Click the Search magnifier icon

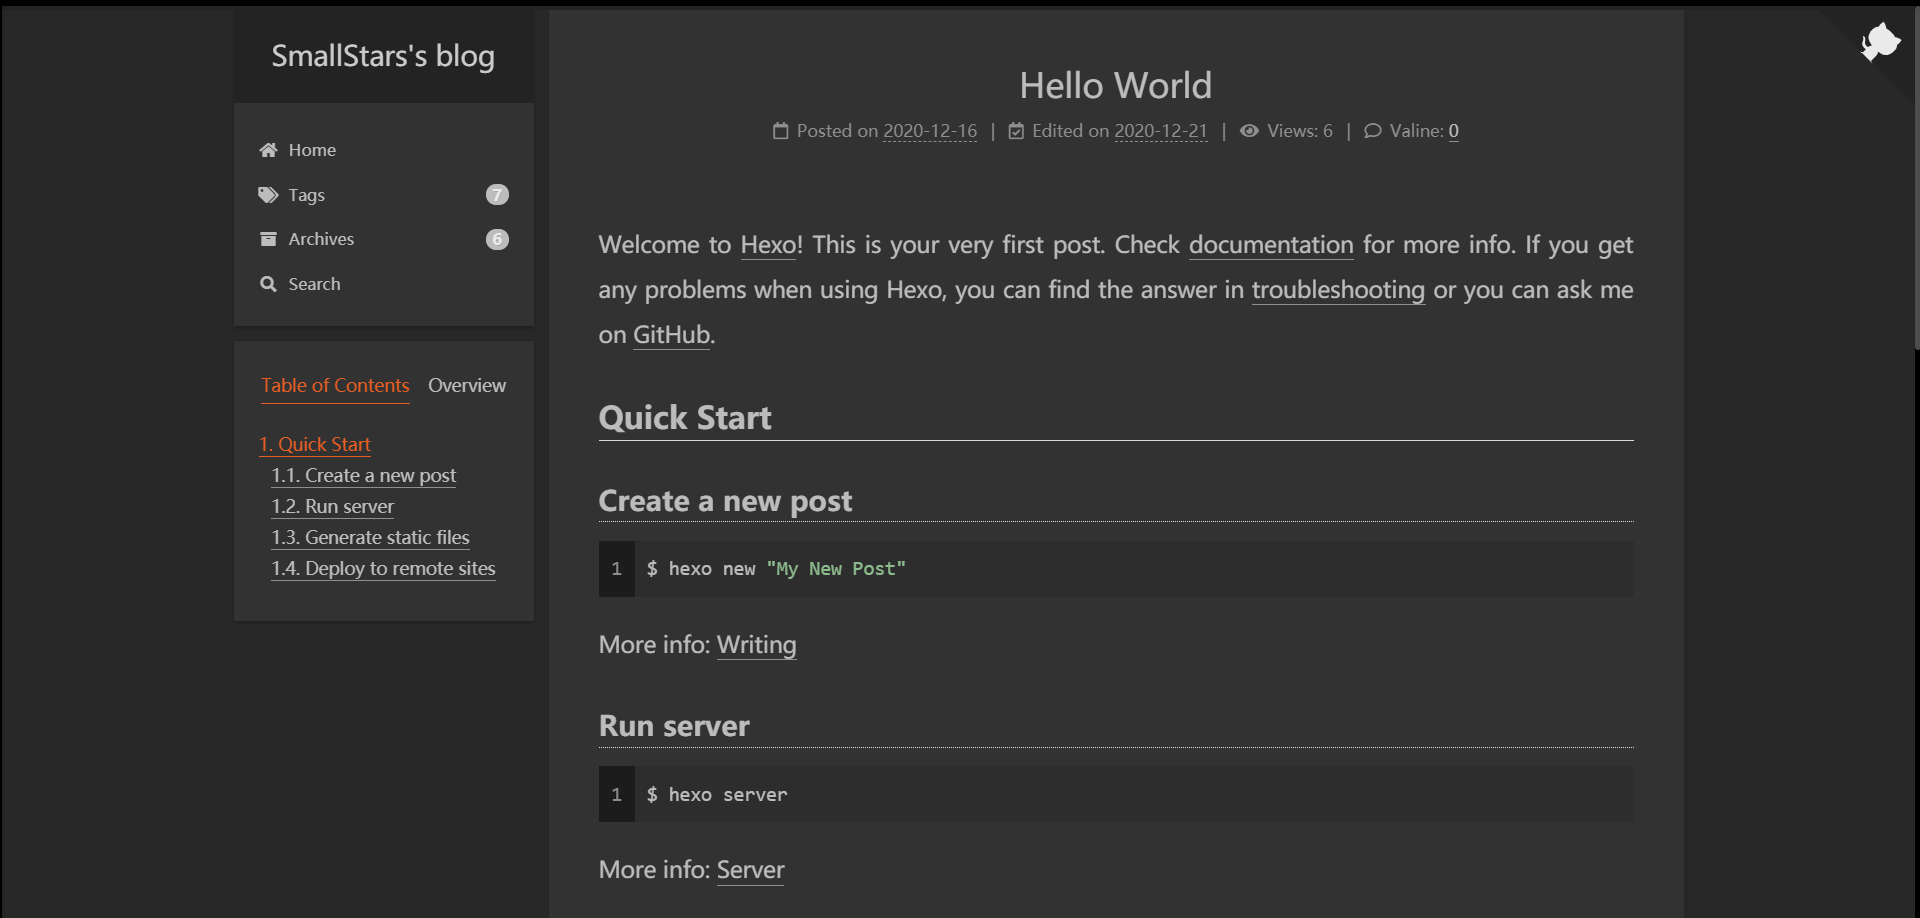point(268,284)
